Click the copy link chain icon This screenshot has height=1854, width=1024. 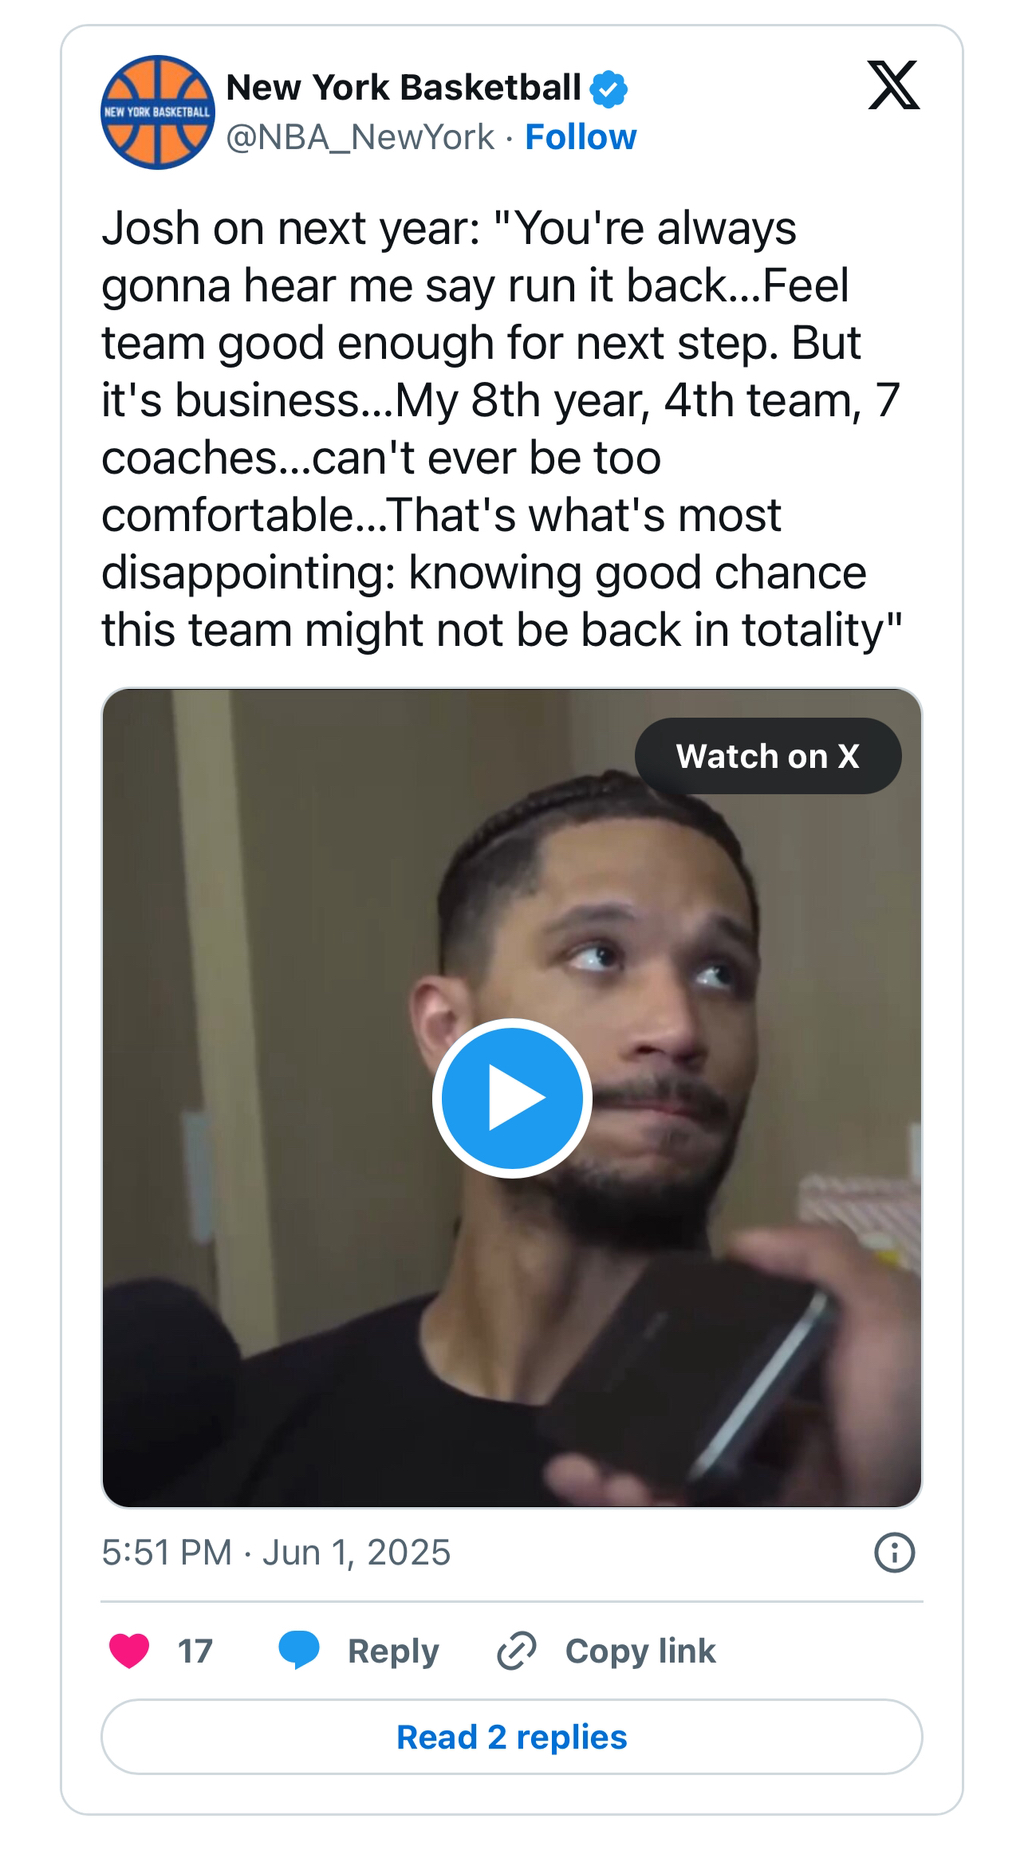517,1651
